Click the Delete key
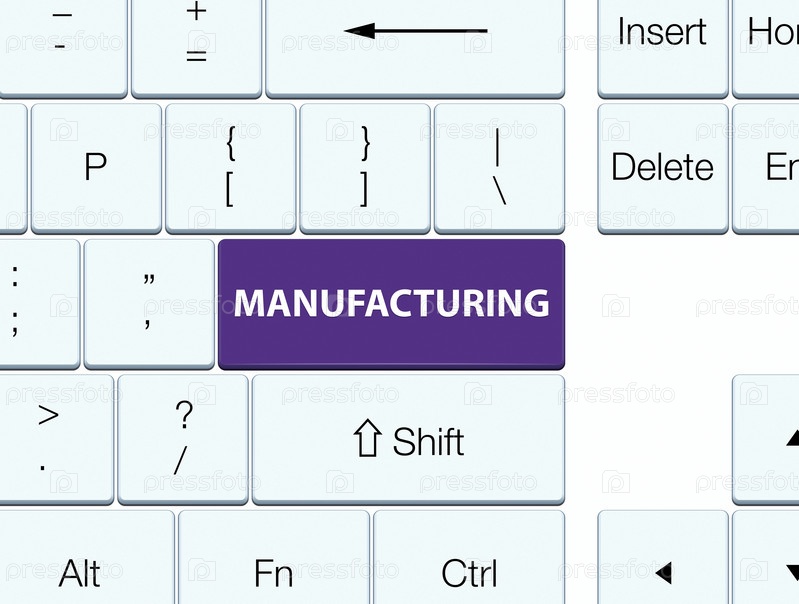The image size is (799, 604). (663, 167)
